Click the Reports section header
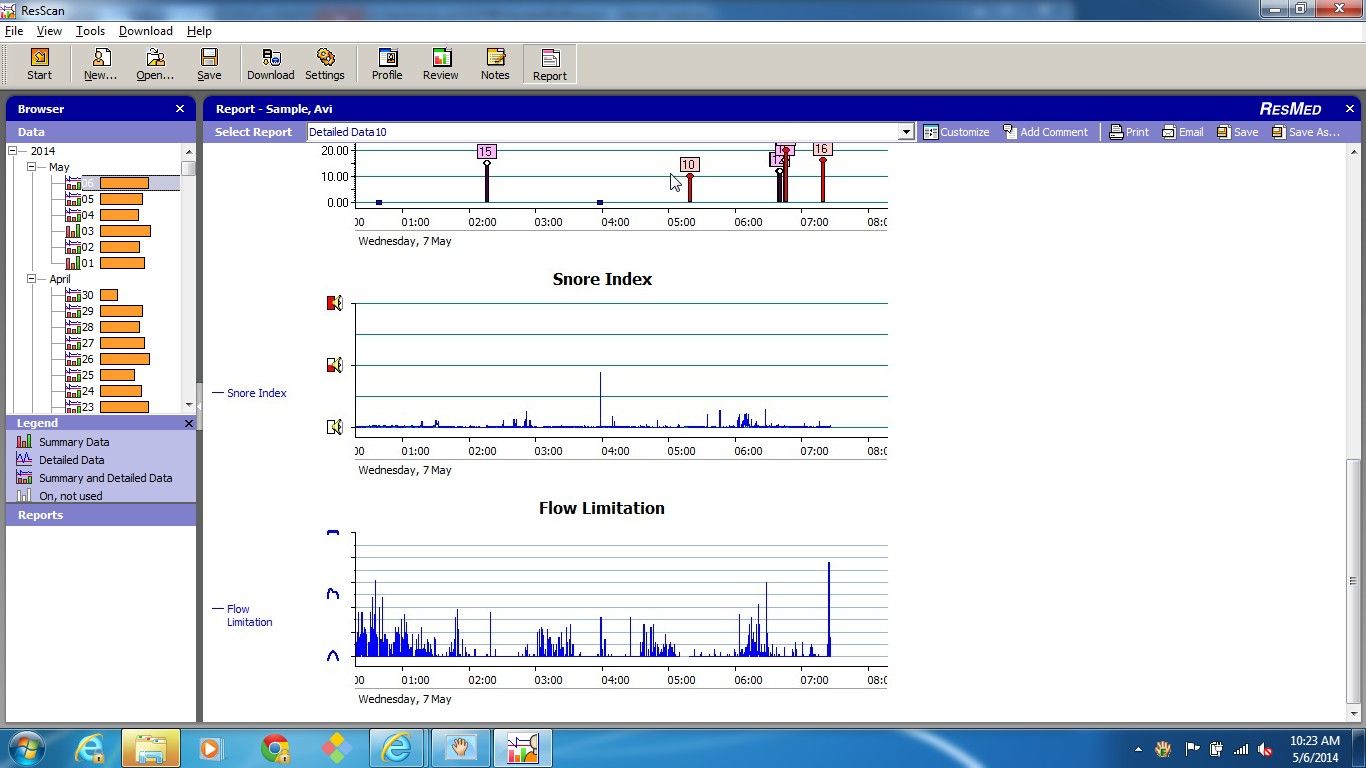Image resolution: width=1366 pixels, height=768 pixels. pos(40,515)
